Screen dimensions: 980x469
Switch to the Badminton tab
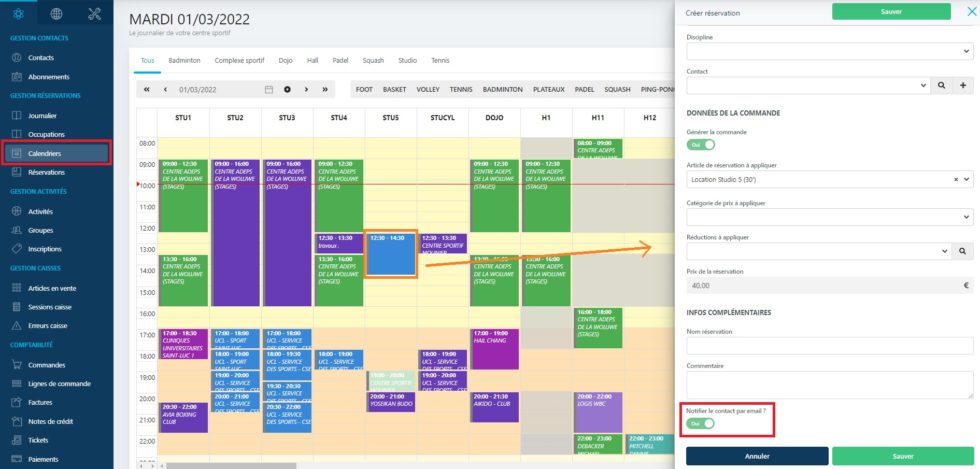point(184,60)
